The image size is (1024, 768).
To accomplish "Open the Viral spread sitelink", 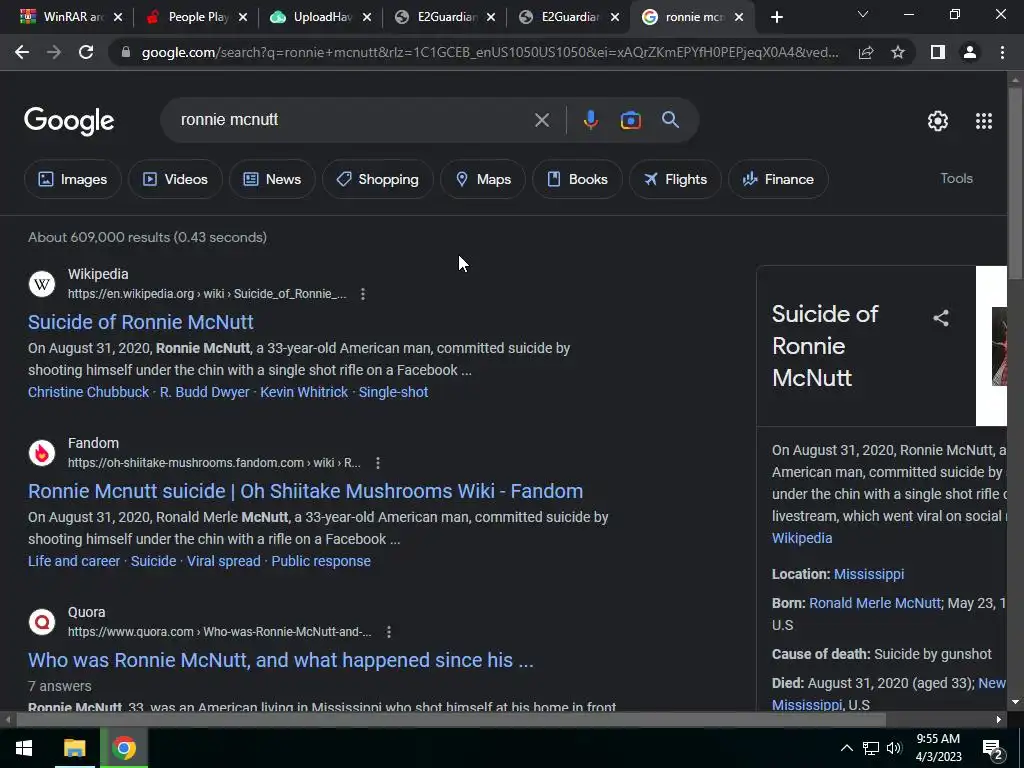I will (x=223, y=561).
